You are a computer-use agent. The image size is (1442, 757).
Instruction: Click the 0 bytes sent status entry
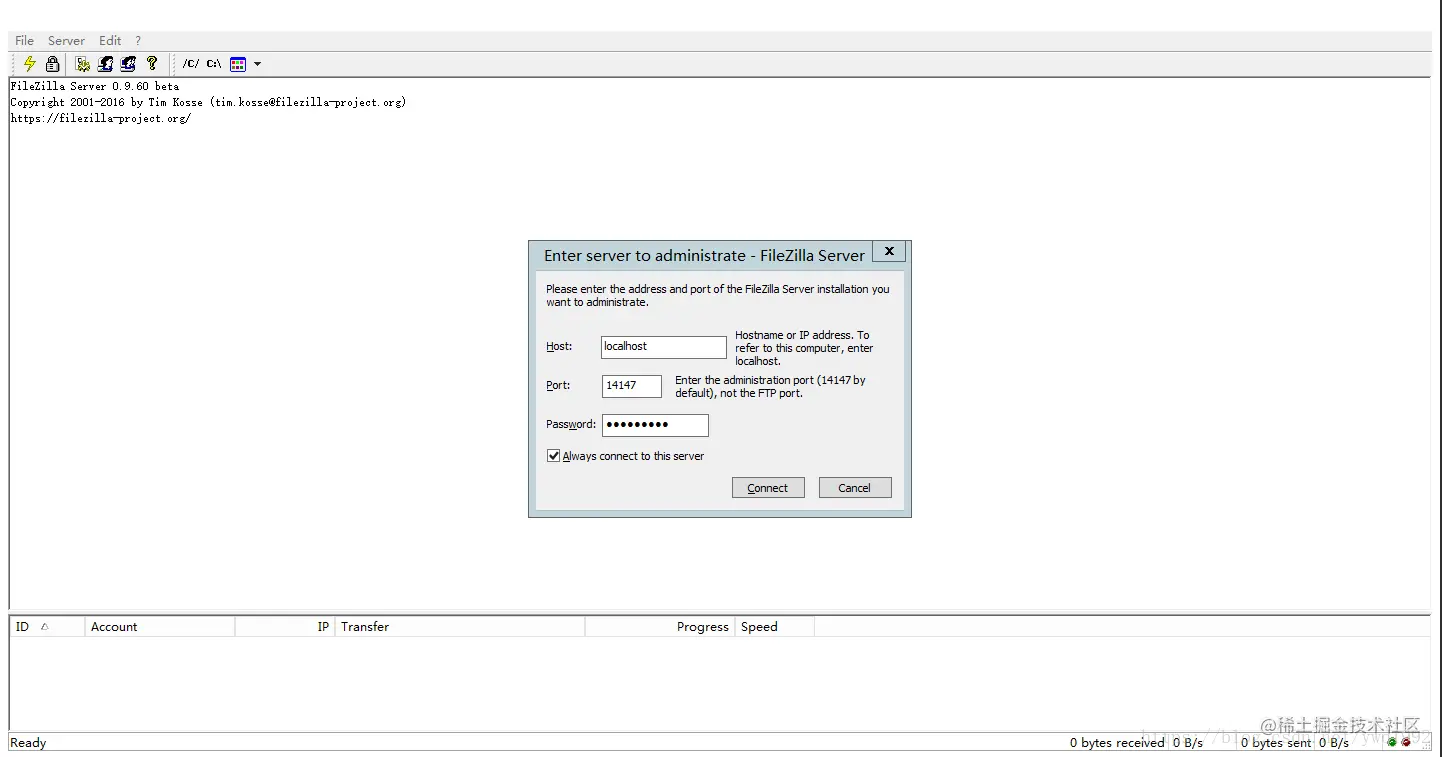tap(1276, 743)
